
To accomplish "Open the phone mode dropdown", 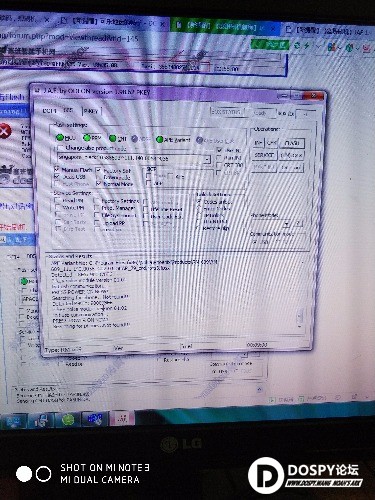I will [287, 223].
